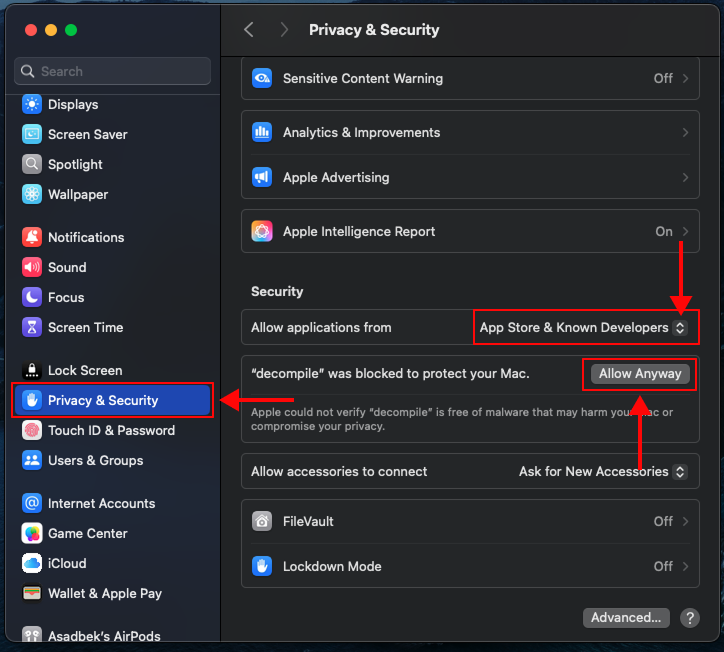Select Sound label in sidebar

[x=67, y=267]
